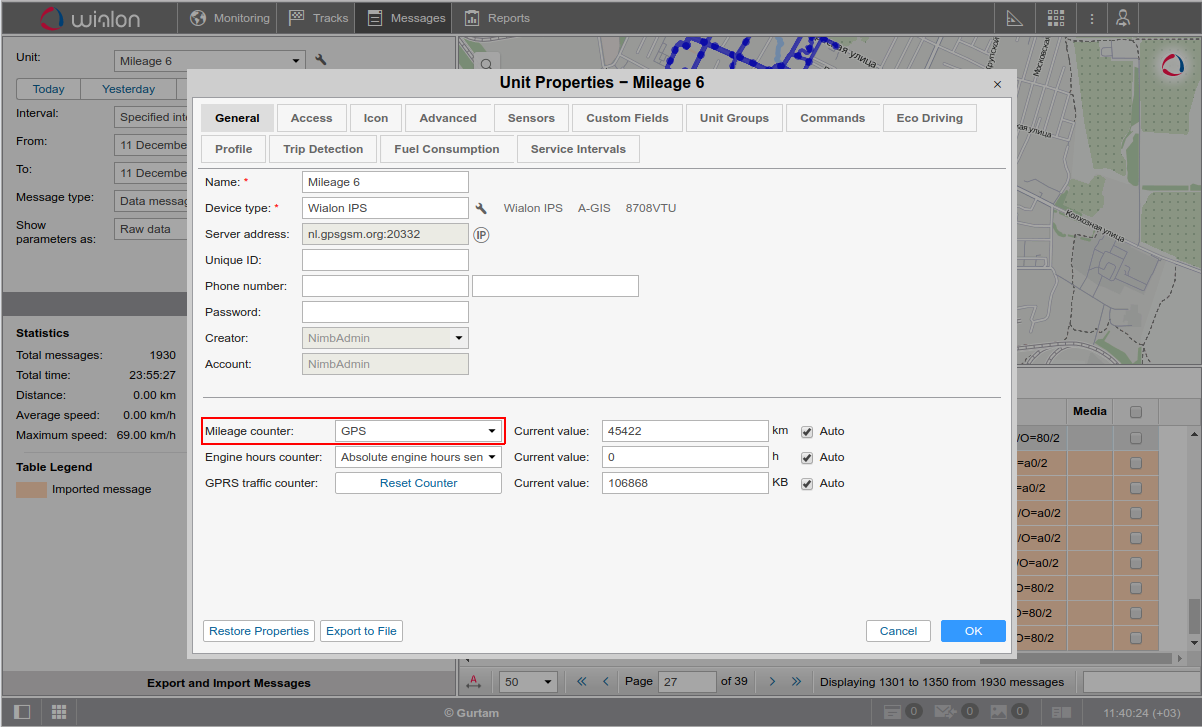Screen dimensions: 1202x727
Task: Uncheck Auto for GPRS traffic counter
Action: (x=807, y=484)
